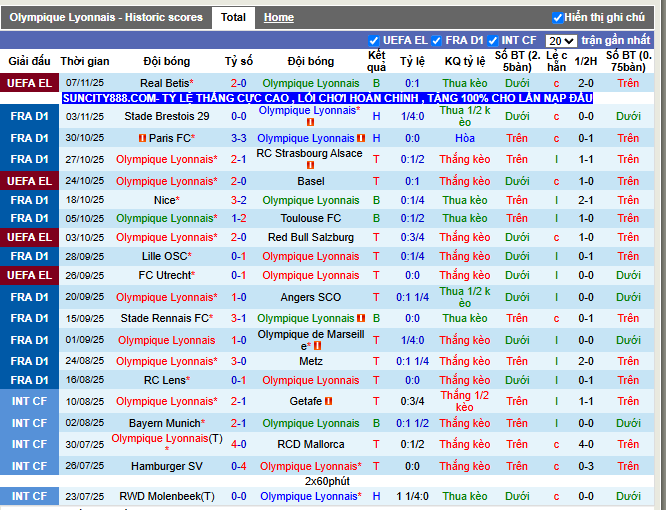Click RWD Molenbeek(T) team name
The width and height of the screenshot is (666, 510).
167,496
